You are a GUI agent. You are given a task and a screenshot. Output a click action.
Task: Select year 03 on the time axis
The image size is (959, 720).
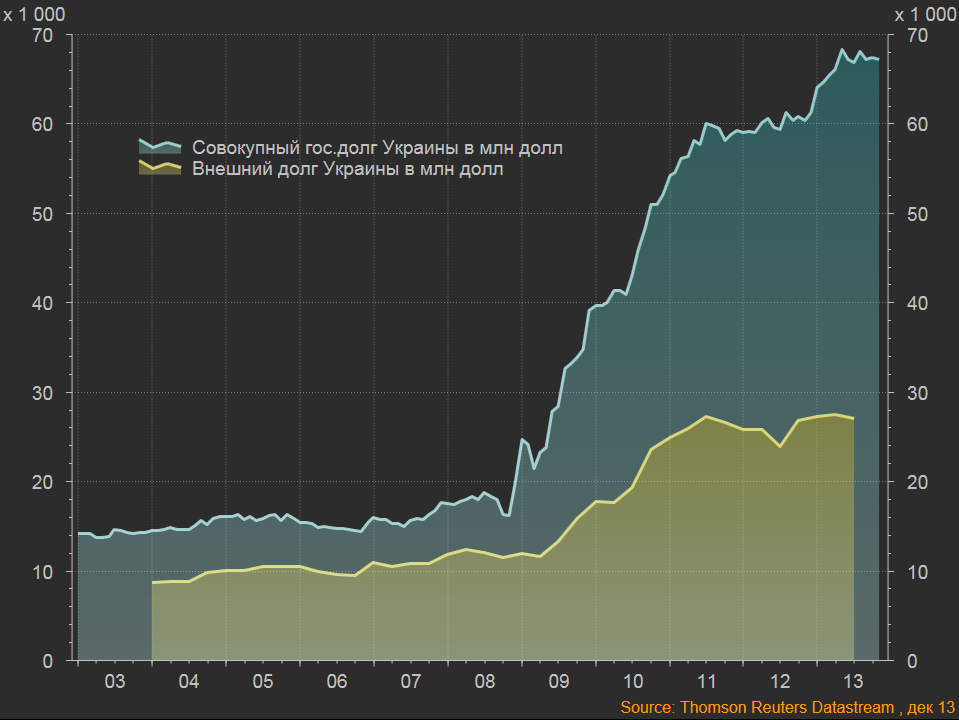click(114, 682)
